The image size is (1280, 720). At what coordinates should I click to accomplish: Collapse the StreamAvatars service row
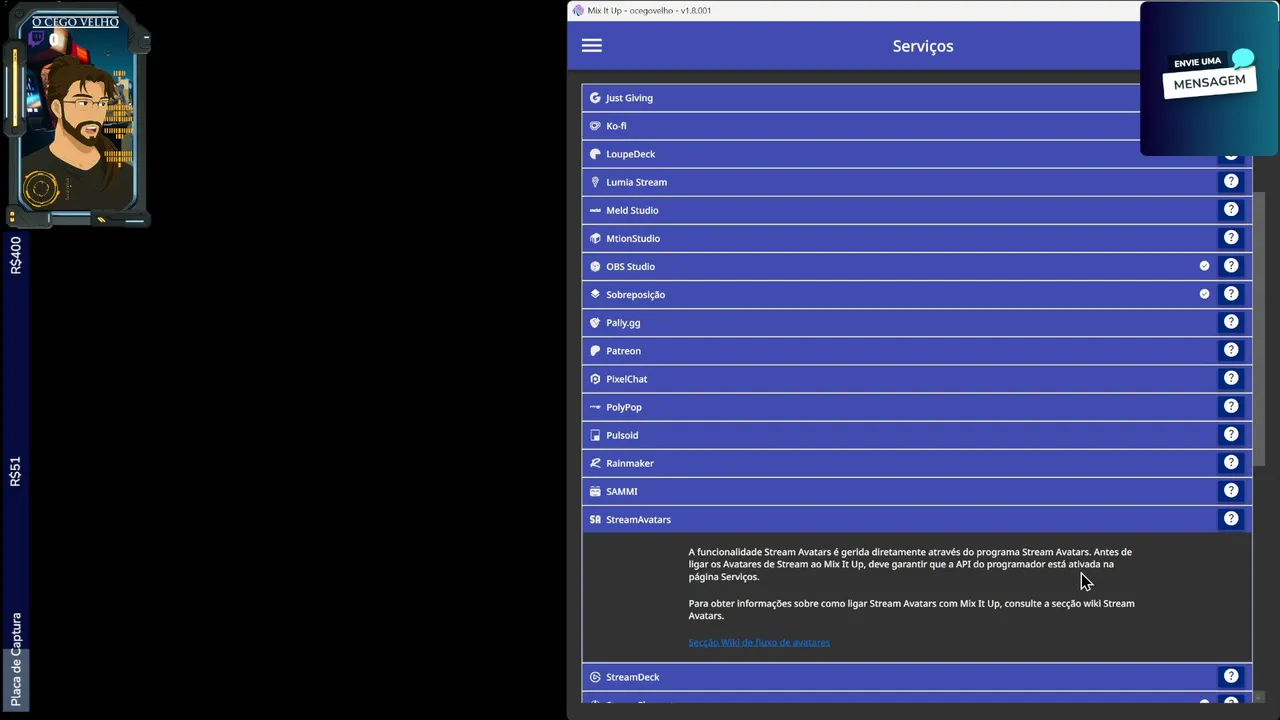click(x=916, y=519)
